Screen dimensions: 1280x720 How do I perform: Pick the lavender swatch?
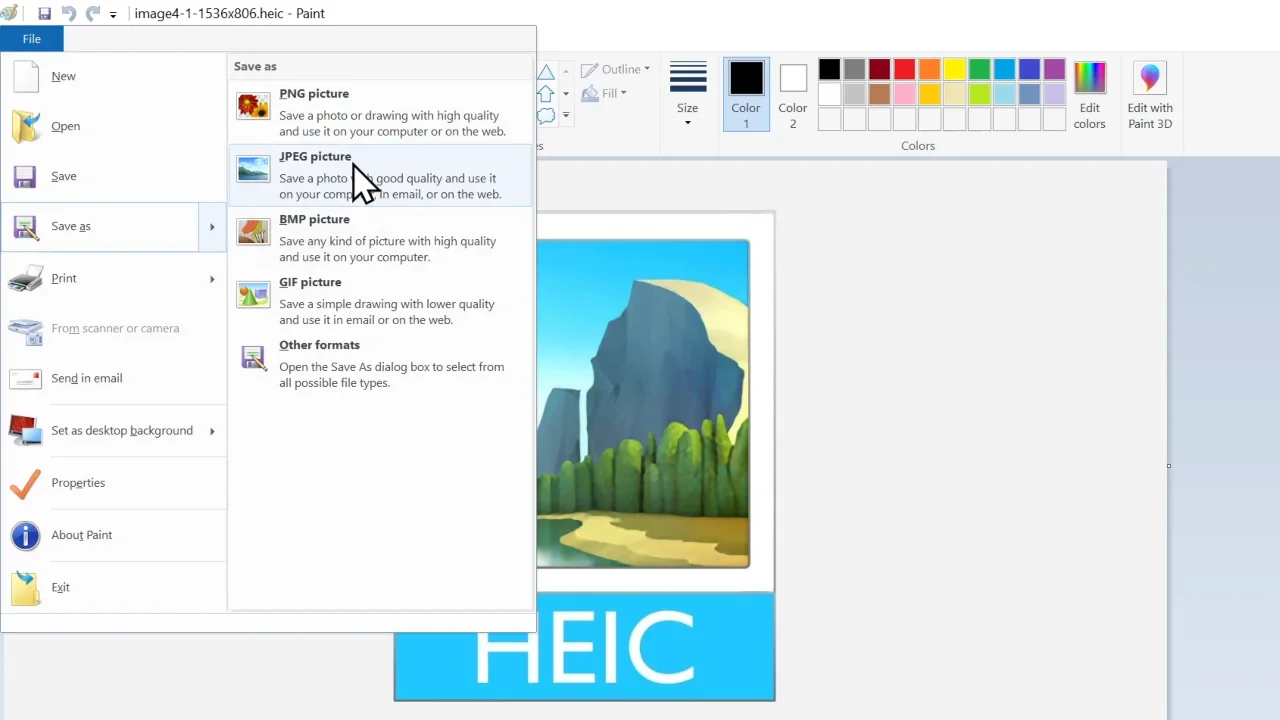point(1054,94)
